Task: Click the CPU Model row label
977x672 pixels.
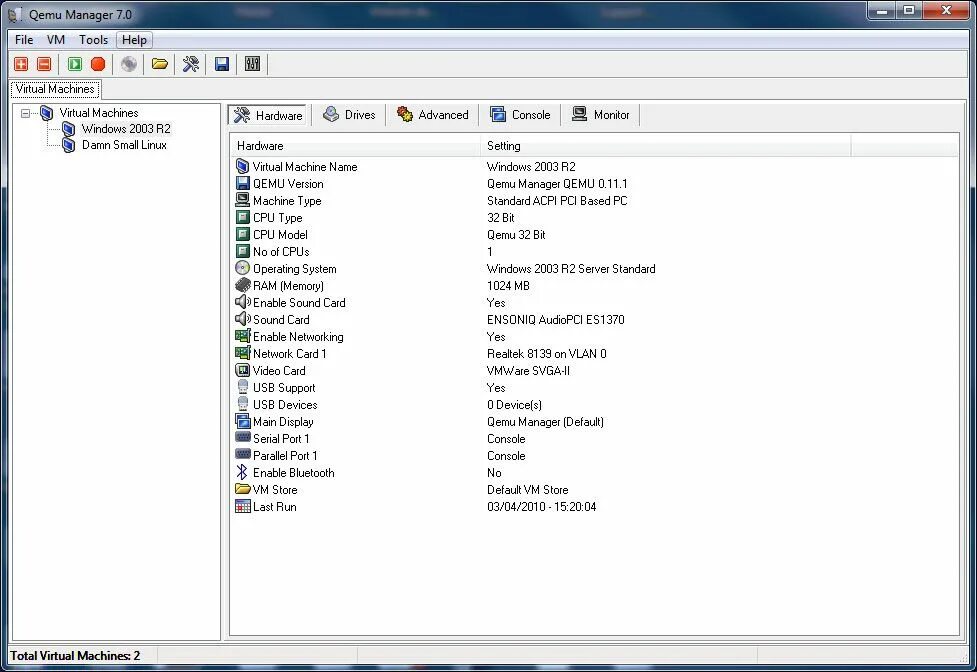Action: pos(280,235)
